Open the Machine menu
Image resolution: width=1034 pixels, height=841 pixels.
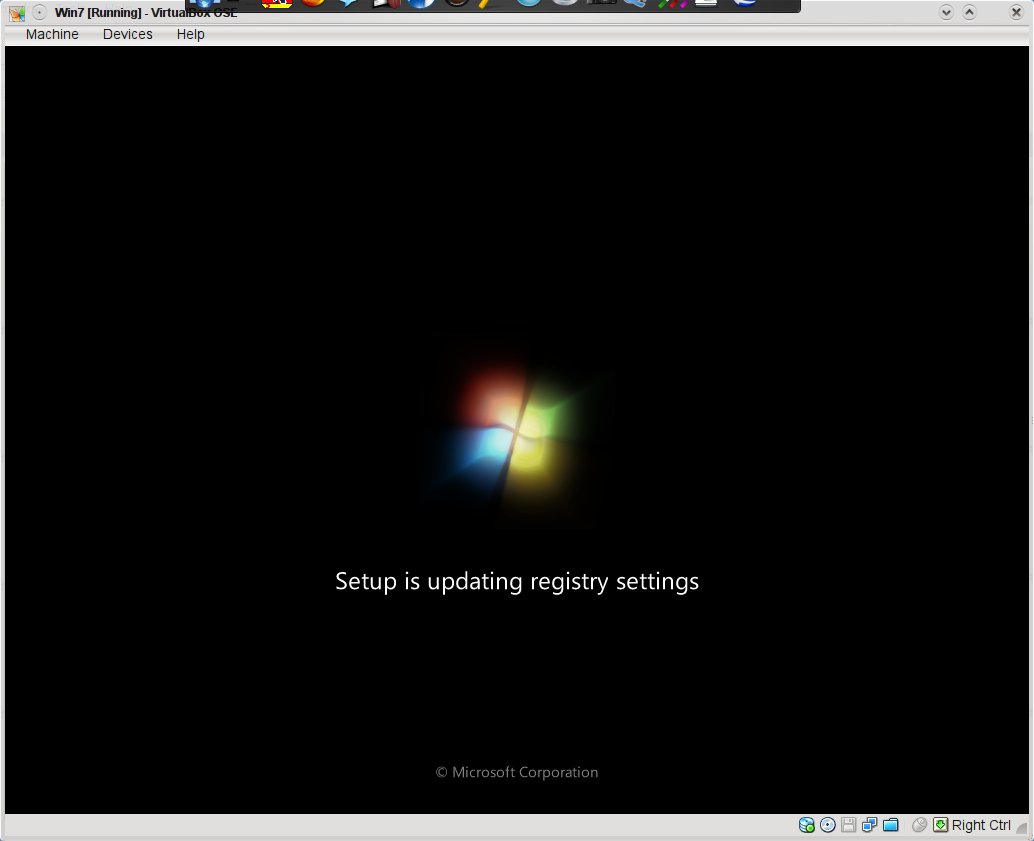tap(52, 34)
